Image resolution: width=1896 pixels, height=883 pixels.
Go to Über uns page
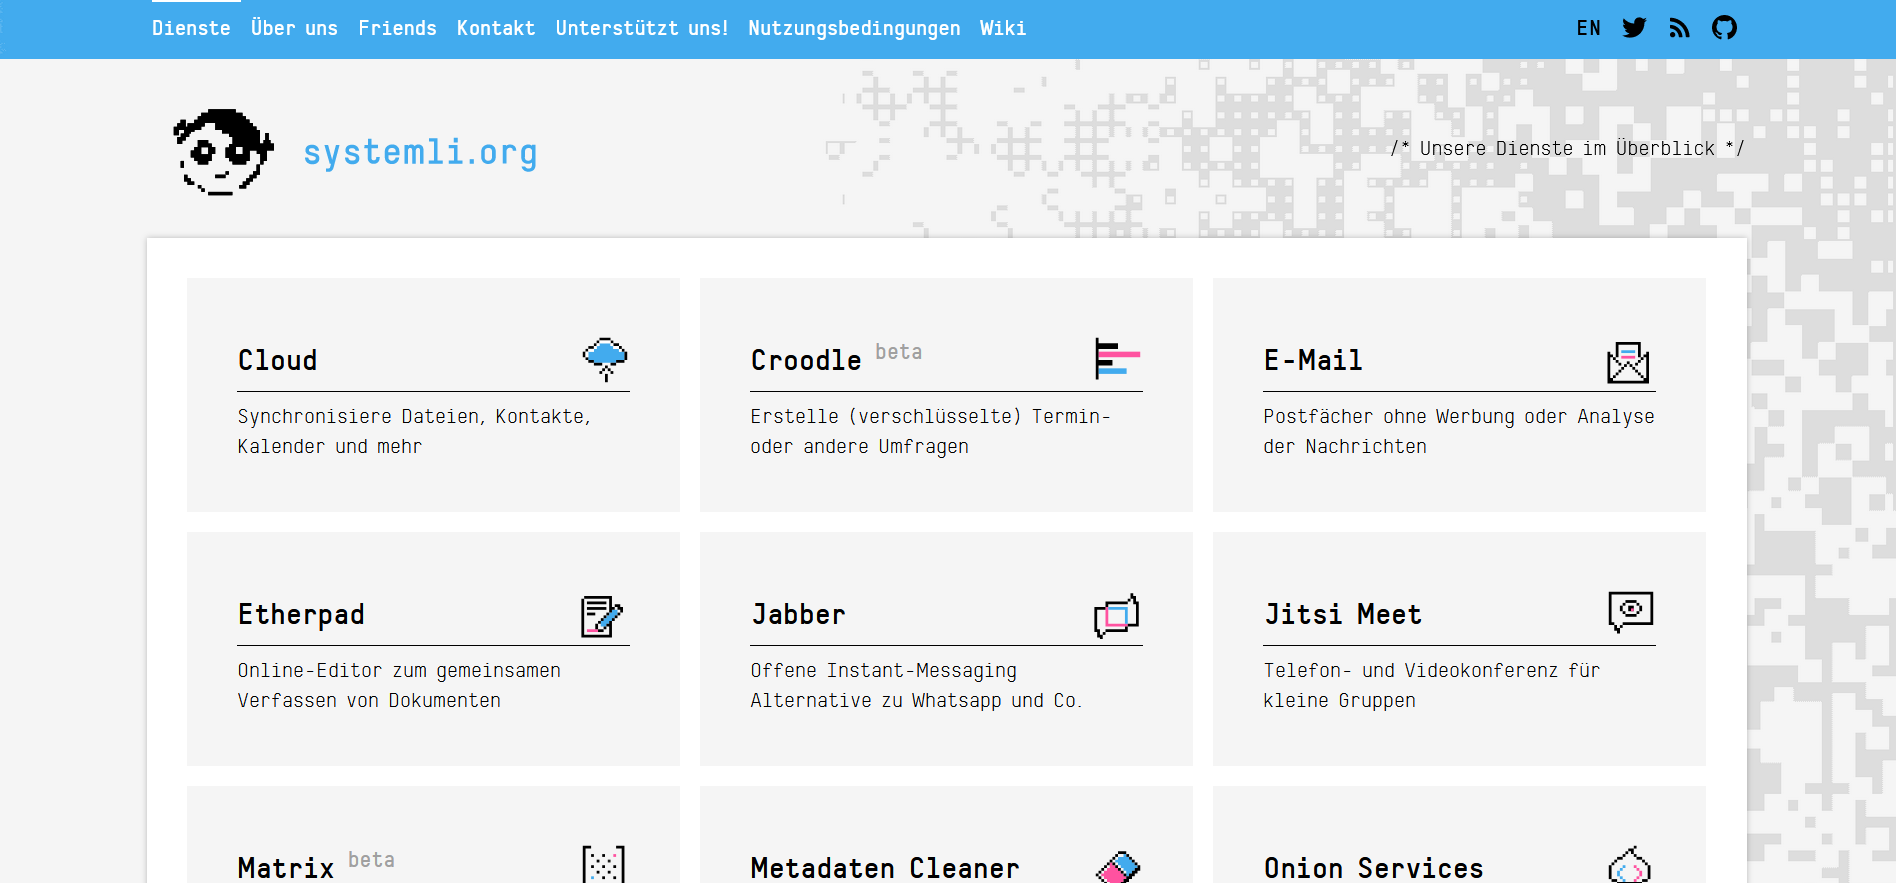pos(294,28)
